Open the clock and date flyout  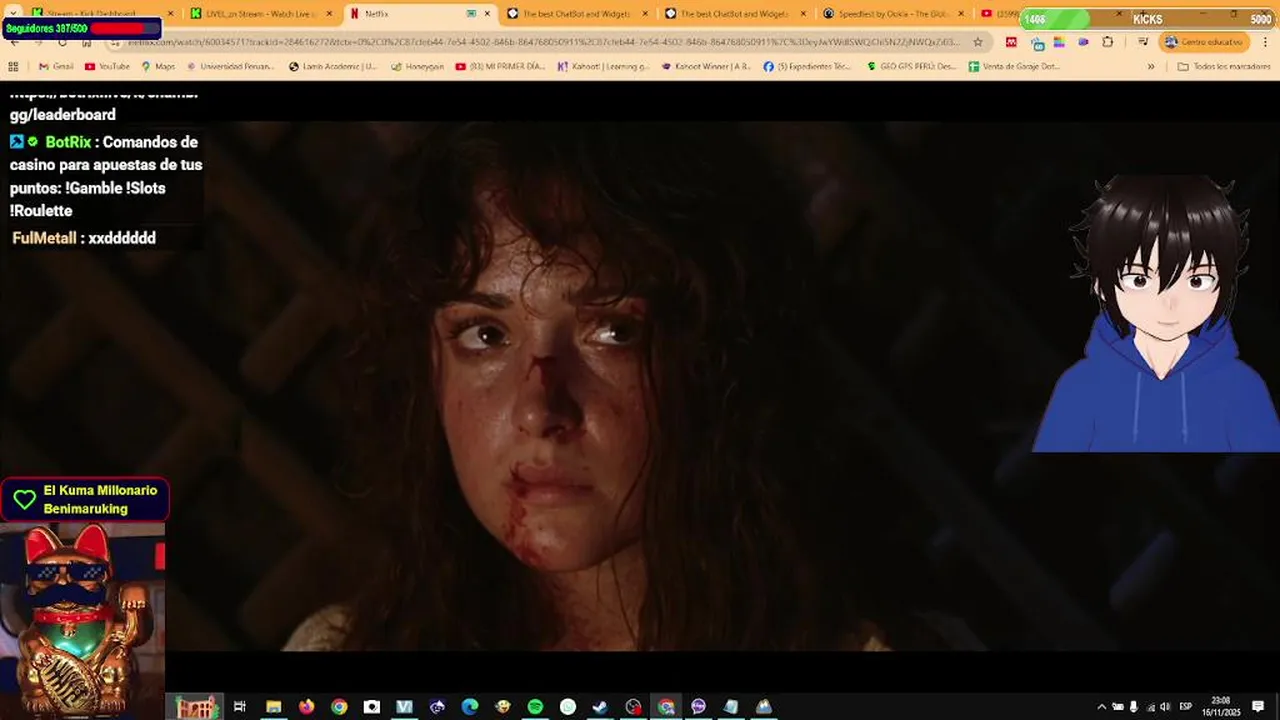[x=1221, y=707]
